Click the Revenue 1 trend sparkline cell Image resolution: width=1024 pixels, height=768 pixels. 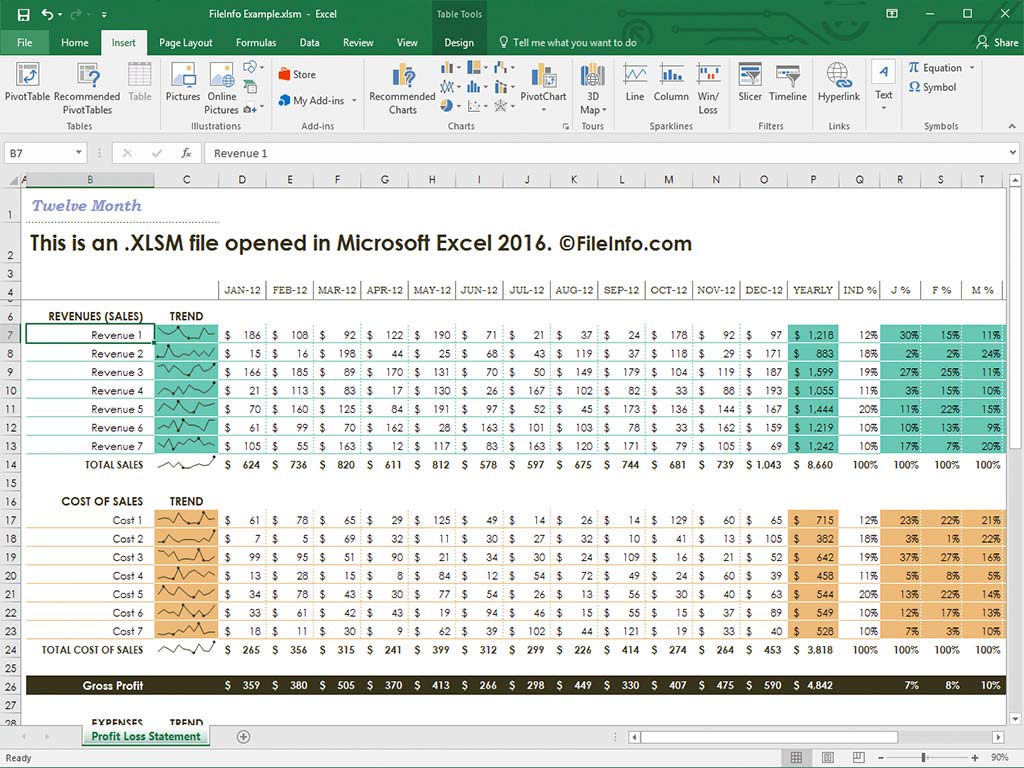coord(186,334)
